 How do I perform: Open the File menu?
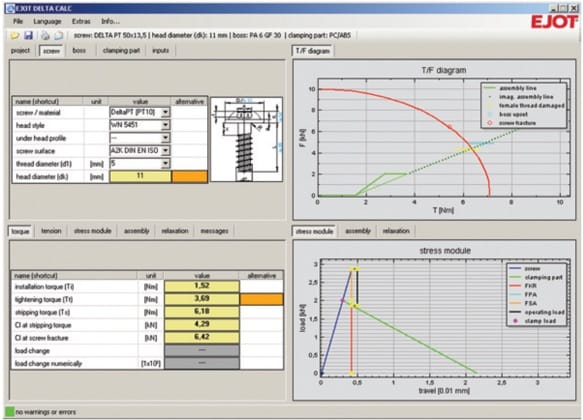pyautogui.click(x=18, y=22)
